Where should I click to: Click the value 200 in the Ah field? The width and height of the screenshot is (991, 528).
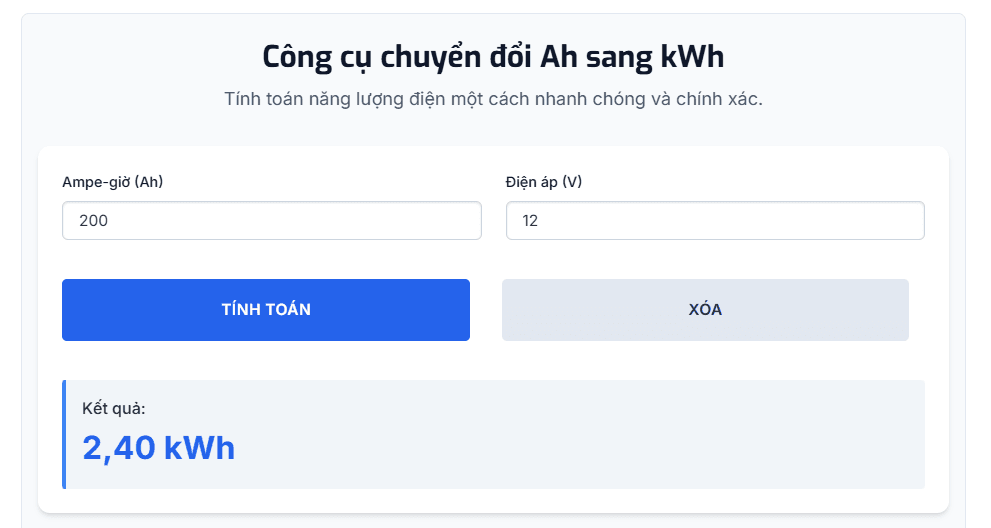pyautogui.click(x=93, y=221)
